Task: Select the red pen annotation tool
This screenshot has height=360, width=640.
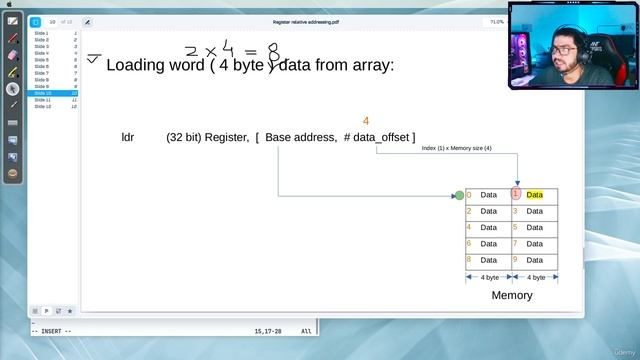Action: (x=13, y=38)
